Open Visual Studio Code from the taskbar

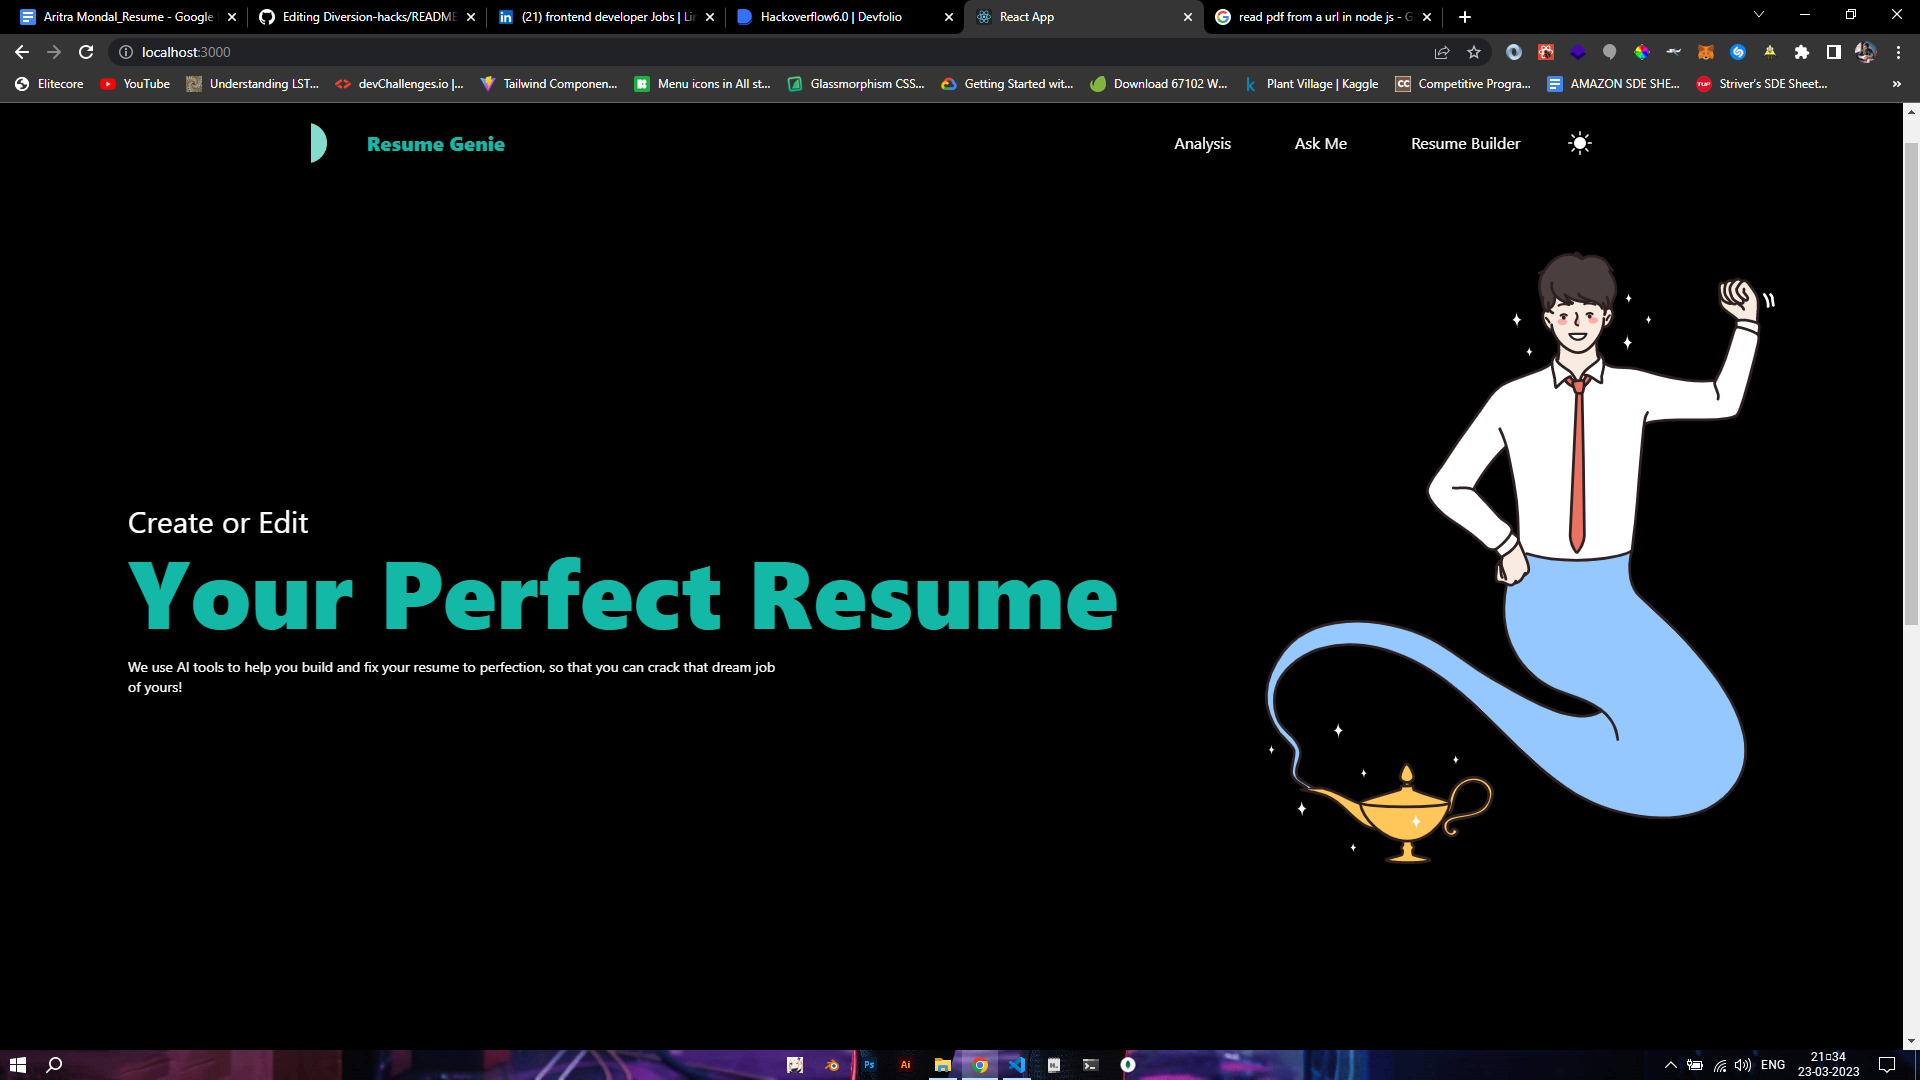[x=1016, y=1064]
